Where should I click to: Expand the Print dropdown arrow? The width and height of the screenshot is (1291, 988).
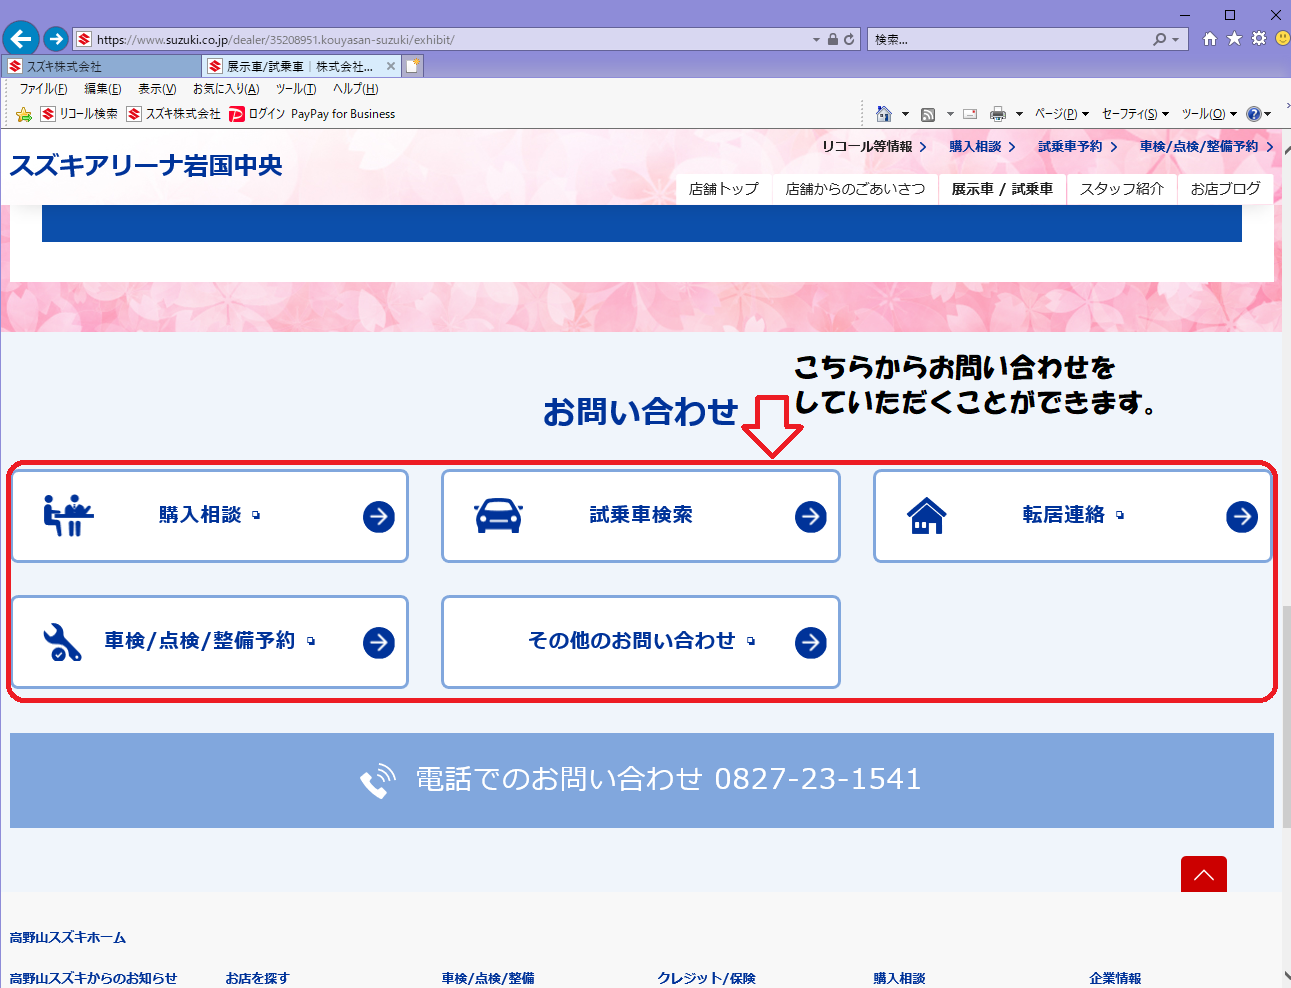(1019, 114)
